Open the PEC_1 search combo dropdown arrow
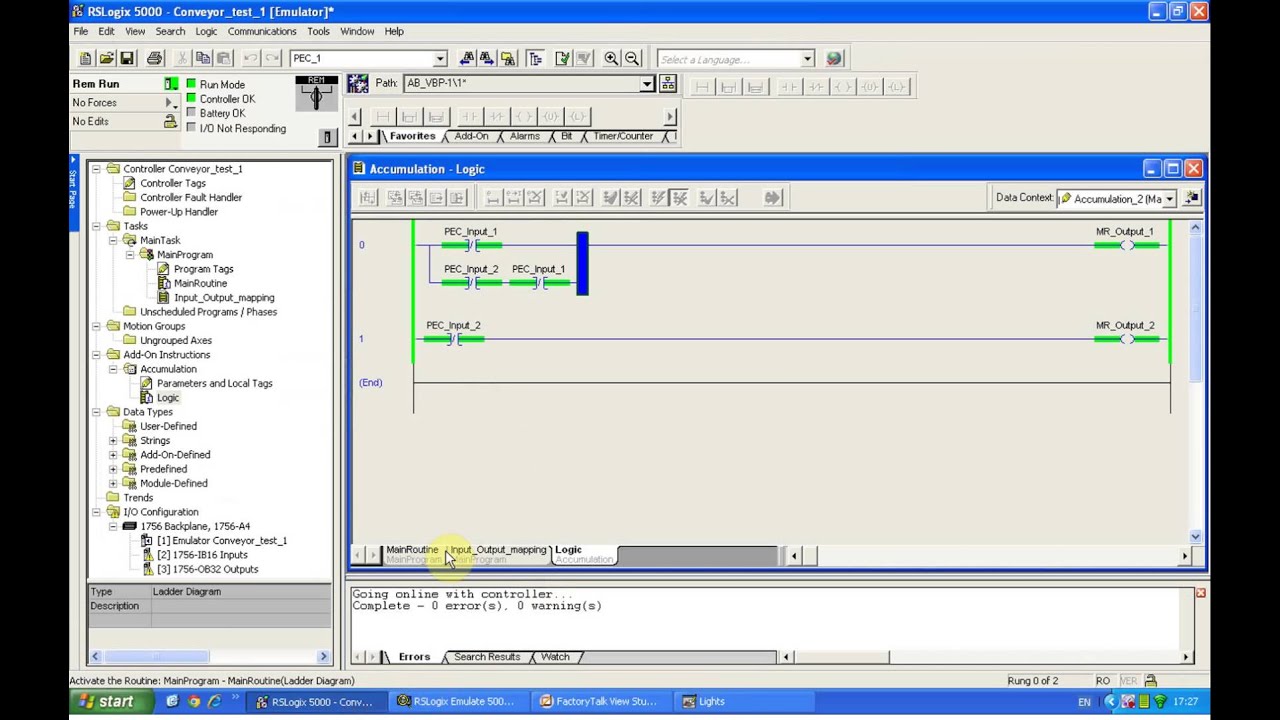 click(439, 59)
